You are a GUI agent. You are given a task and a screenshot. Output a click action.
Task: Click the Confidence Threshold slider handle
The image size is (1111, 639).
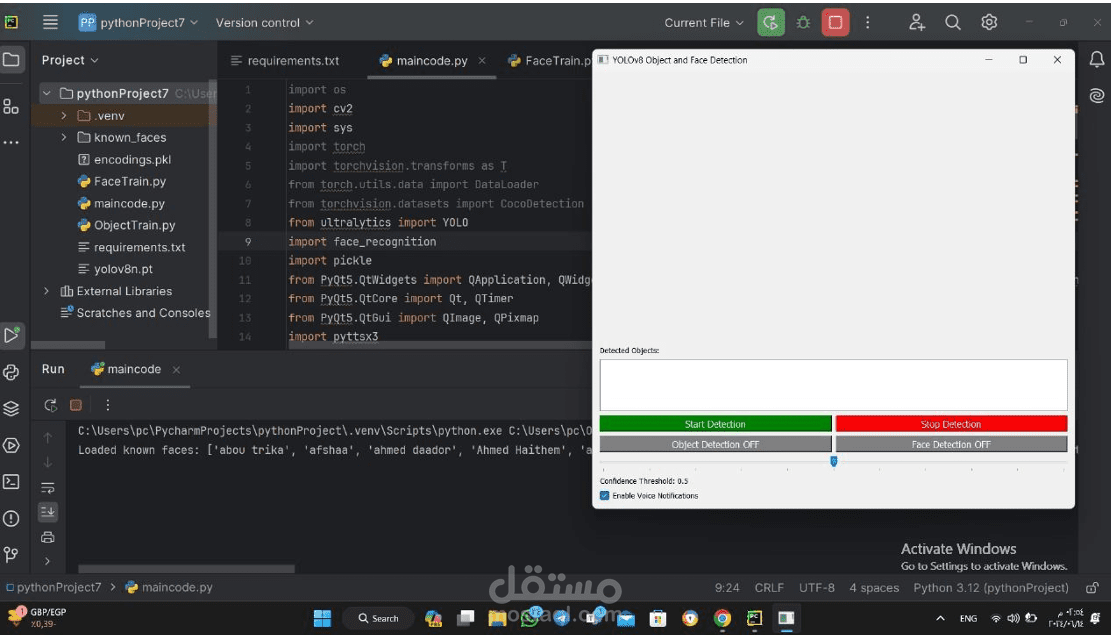(x=833, y=461)
